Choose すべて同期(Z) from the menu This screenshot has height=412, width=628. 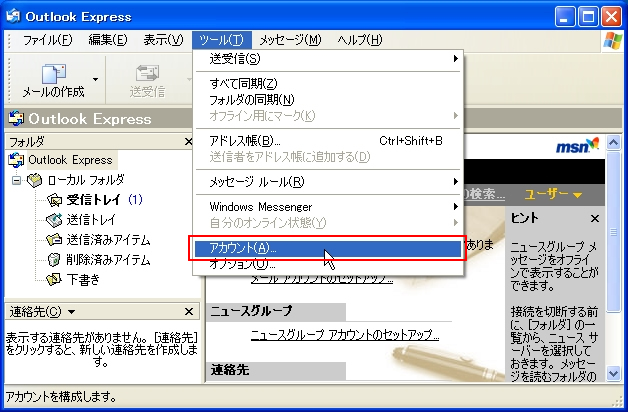[328, 84]
